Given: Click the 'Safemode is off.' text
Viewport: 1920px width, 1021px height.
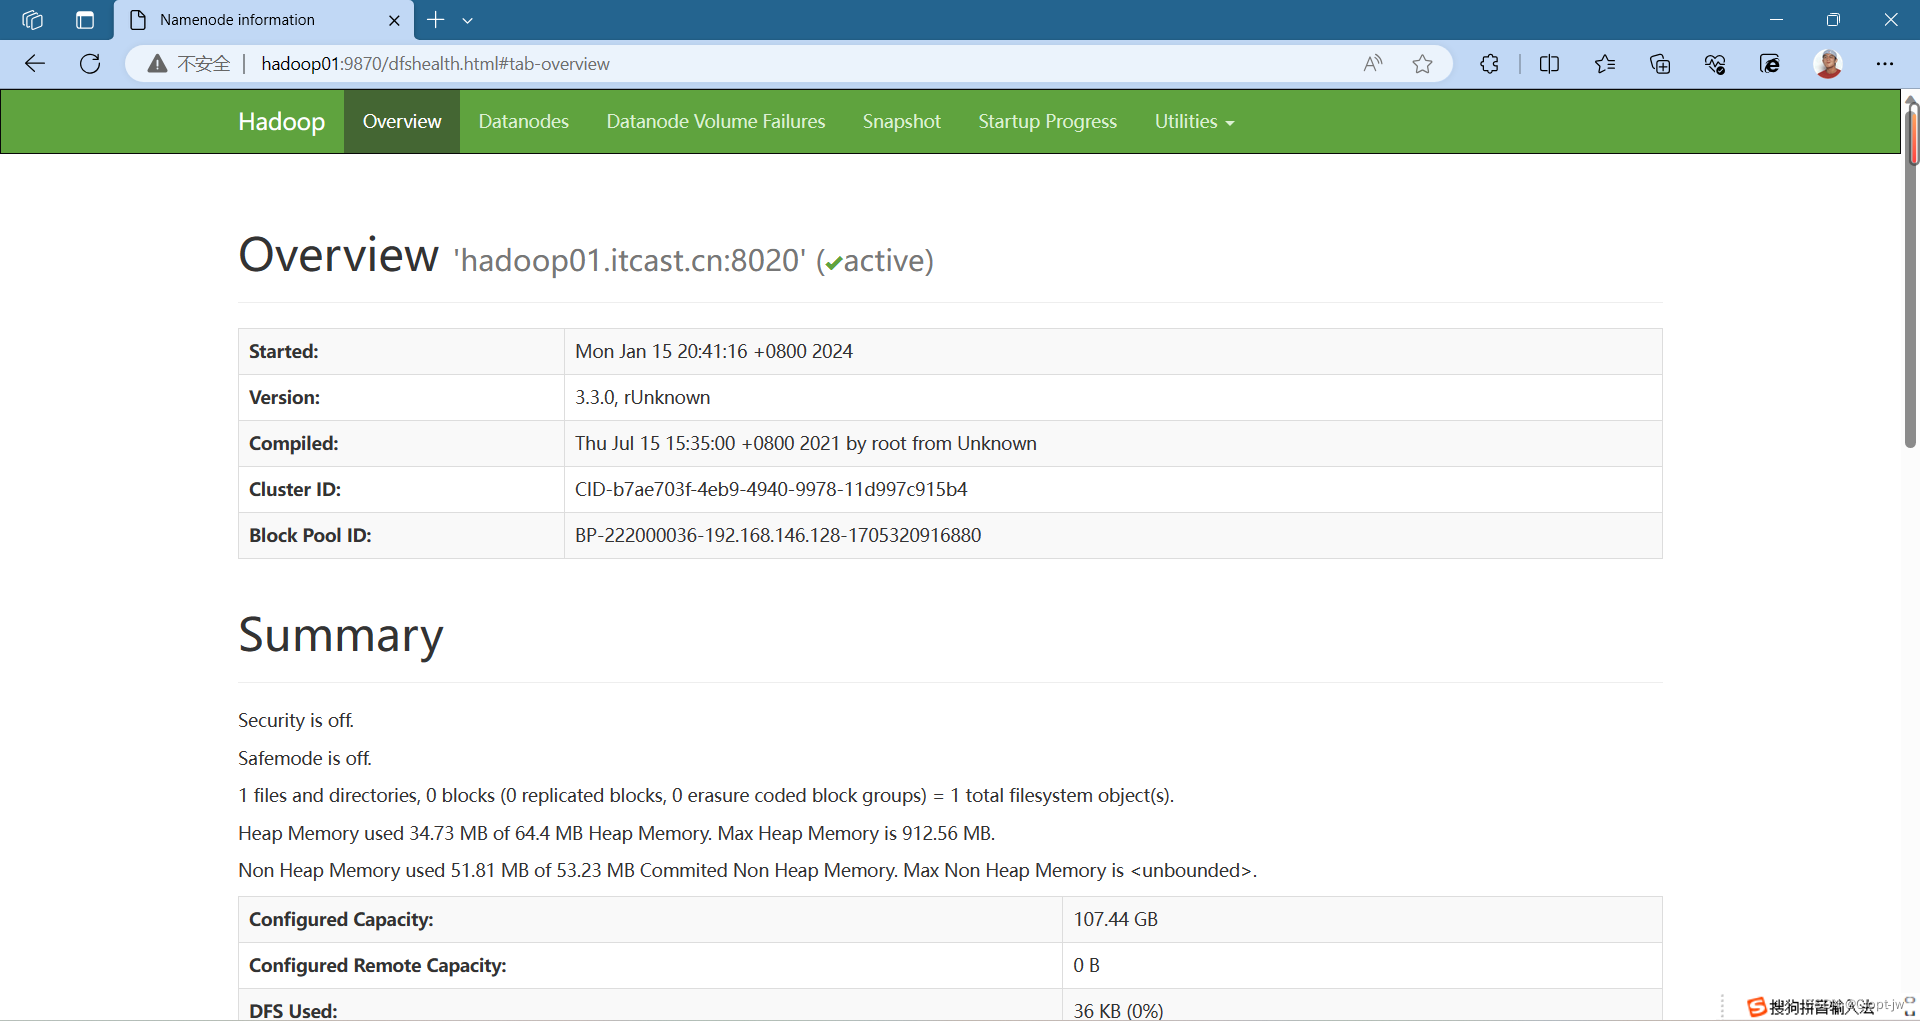Looking at the screenshot, I should pos(305,758).
